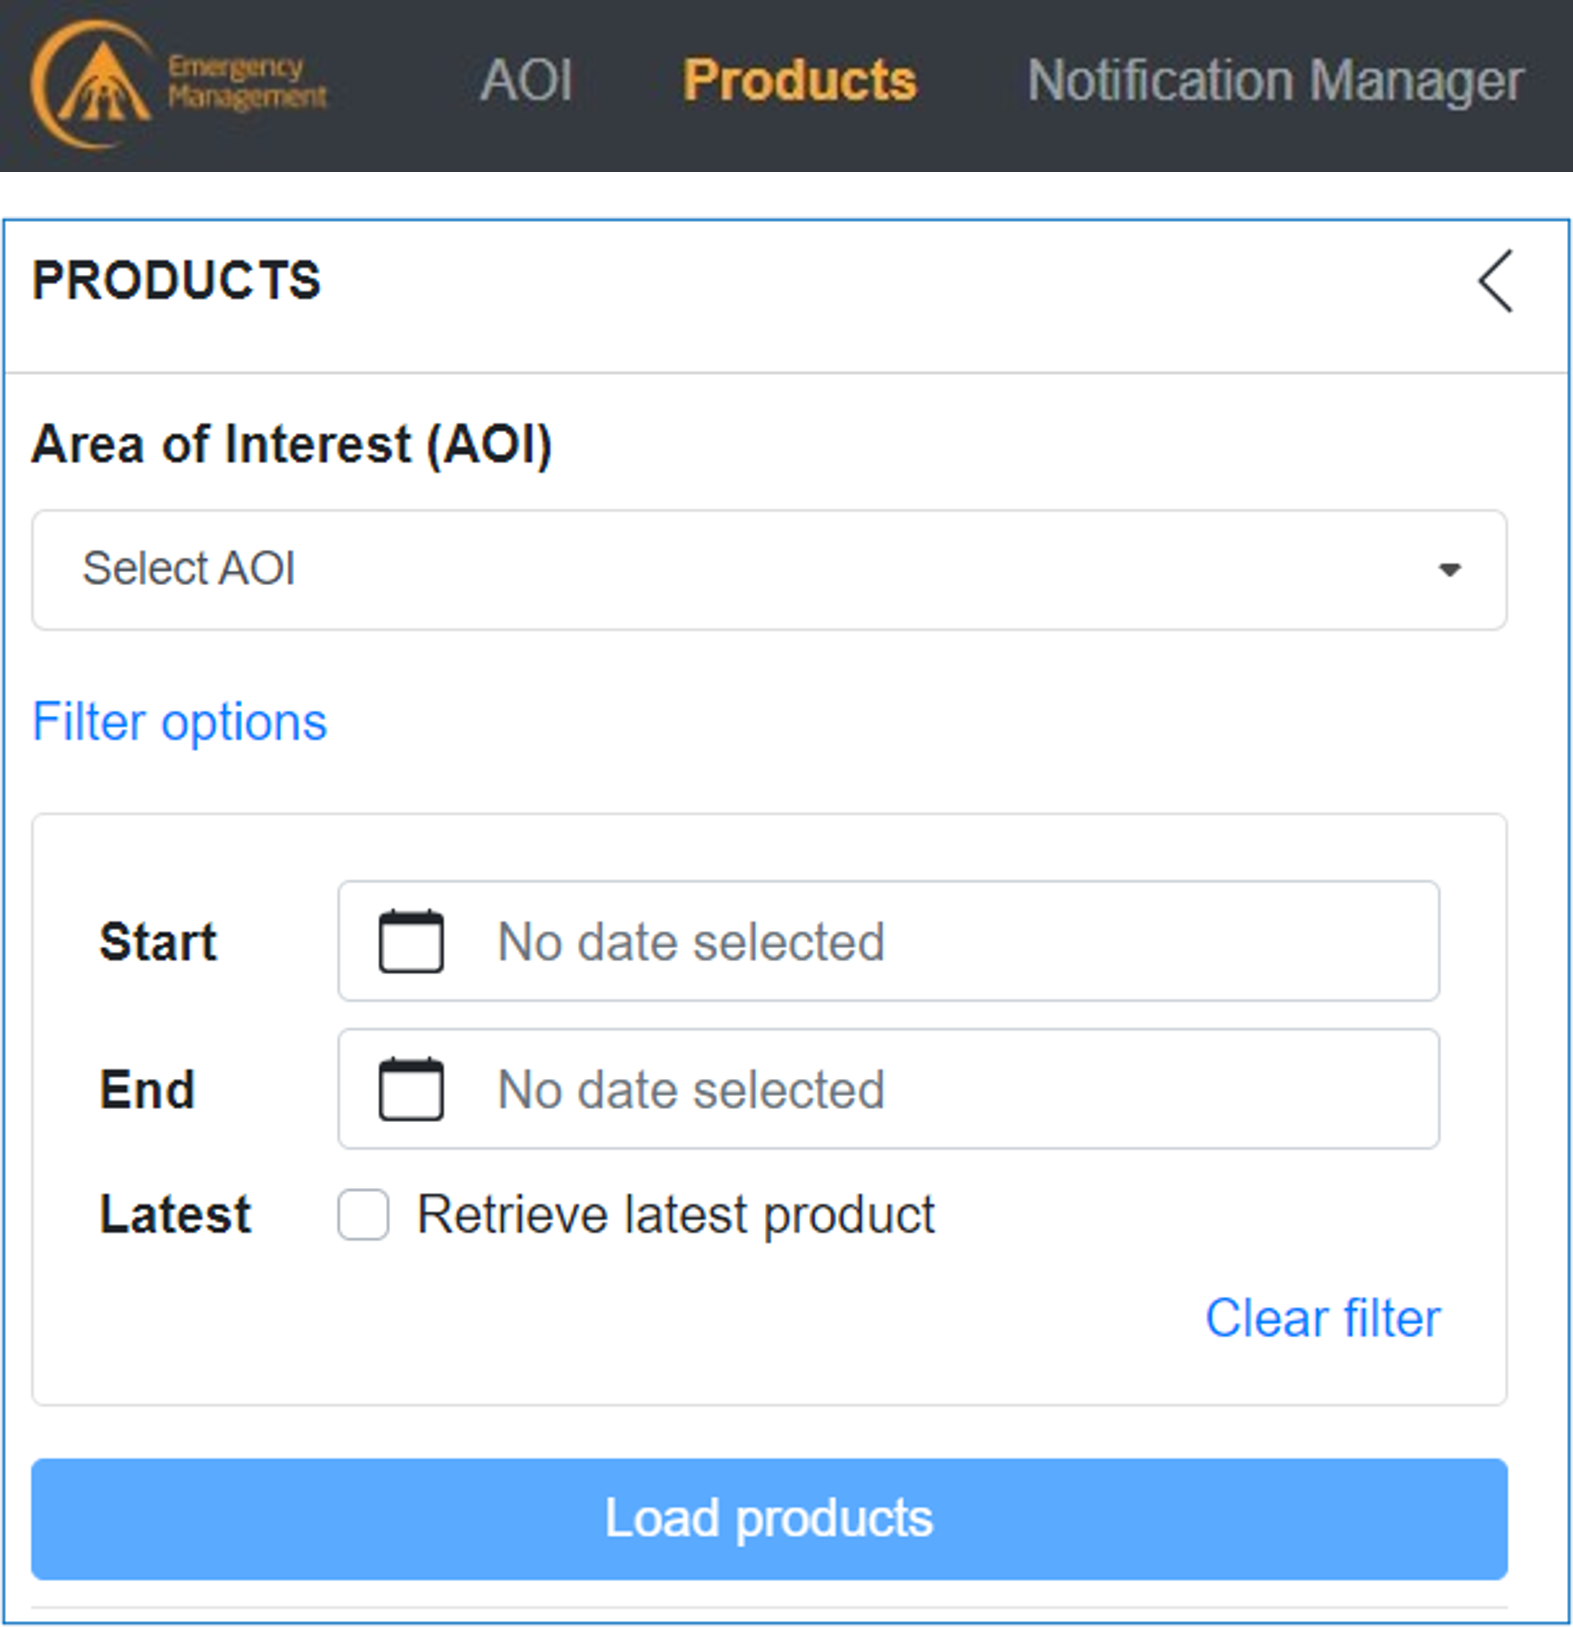The image size is (1573, 1627).
Task: Click the End date calendar icon
Action: coord(411,1089)
